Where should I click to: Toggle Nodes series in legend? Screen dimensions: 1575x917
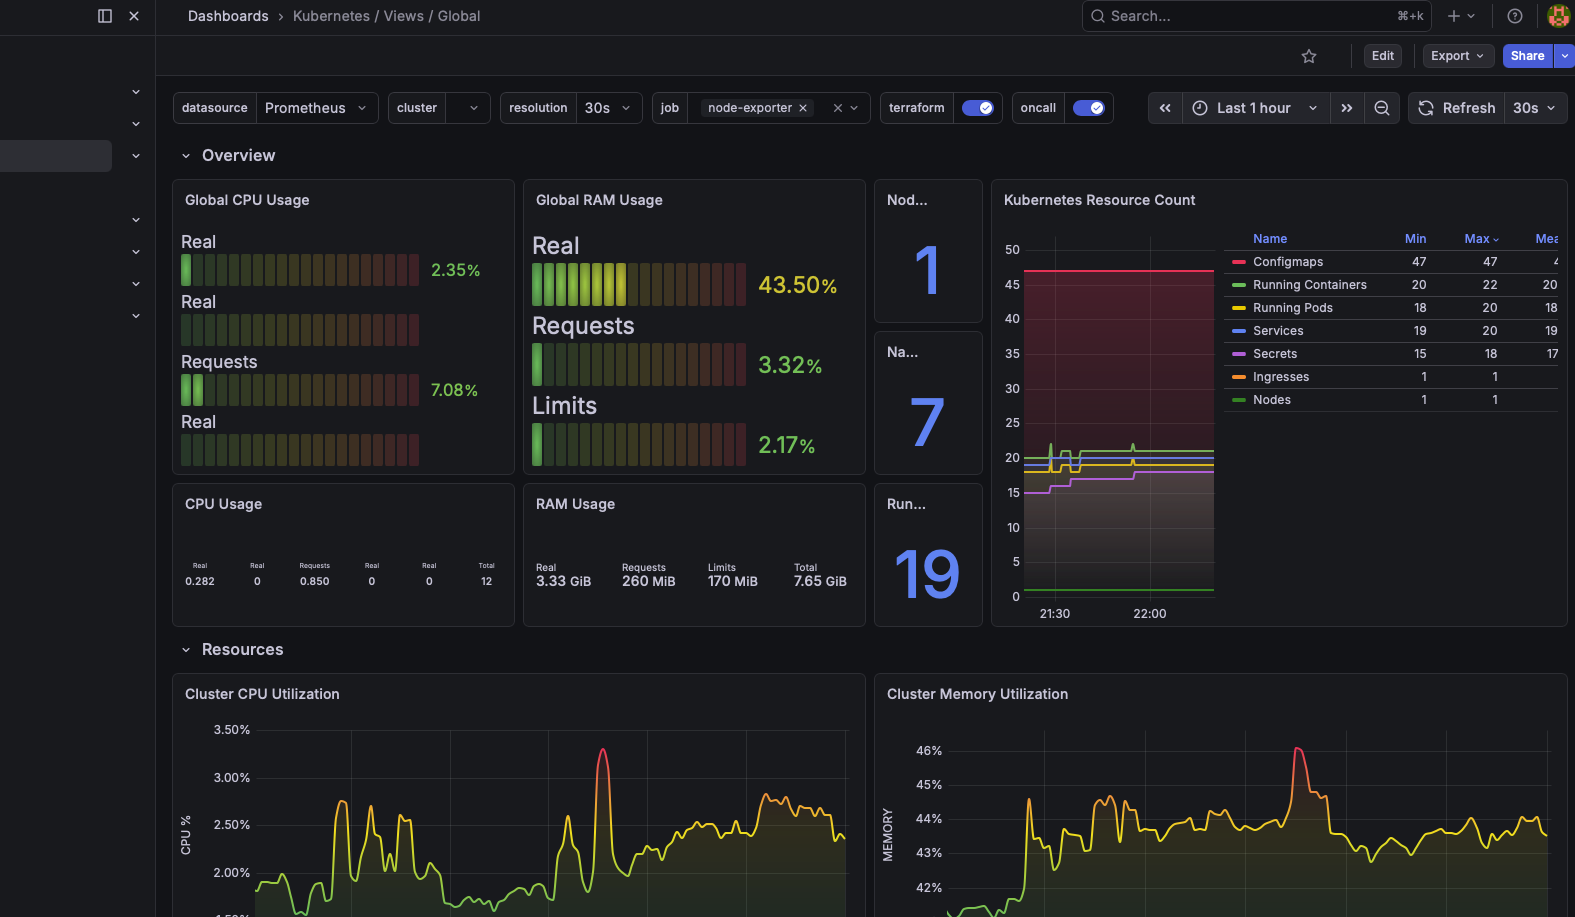click(1272, 400)
